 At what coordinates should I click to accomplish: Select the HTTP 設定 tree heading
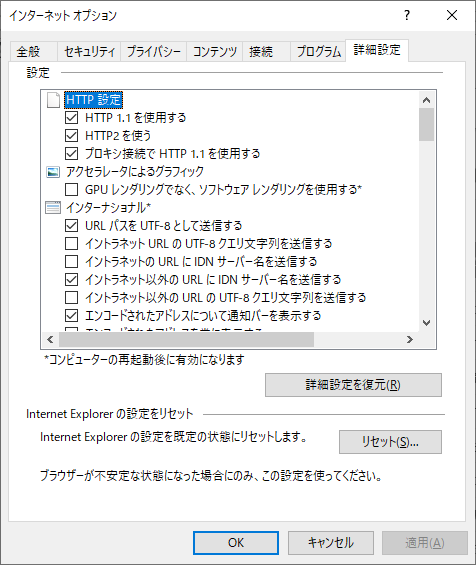(x=94, y=100)
